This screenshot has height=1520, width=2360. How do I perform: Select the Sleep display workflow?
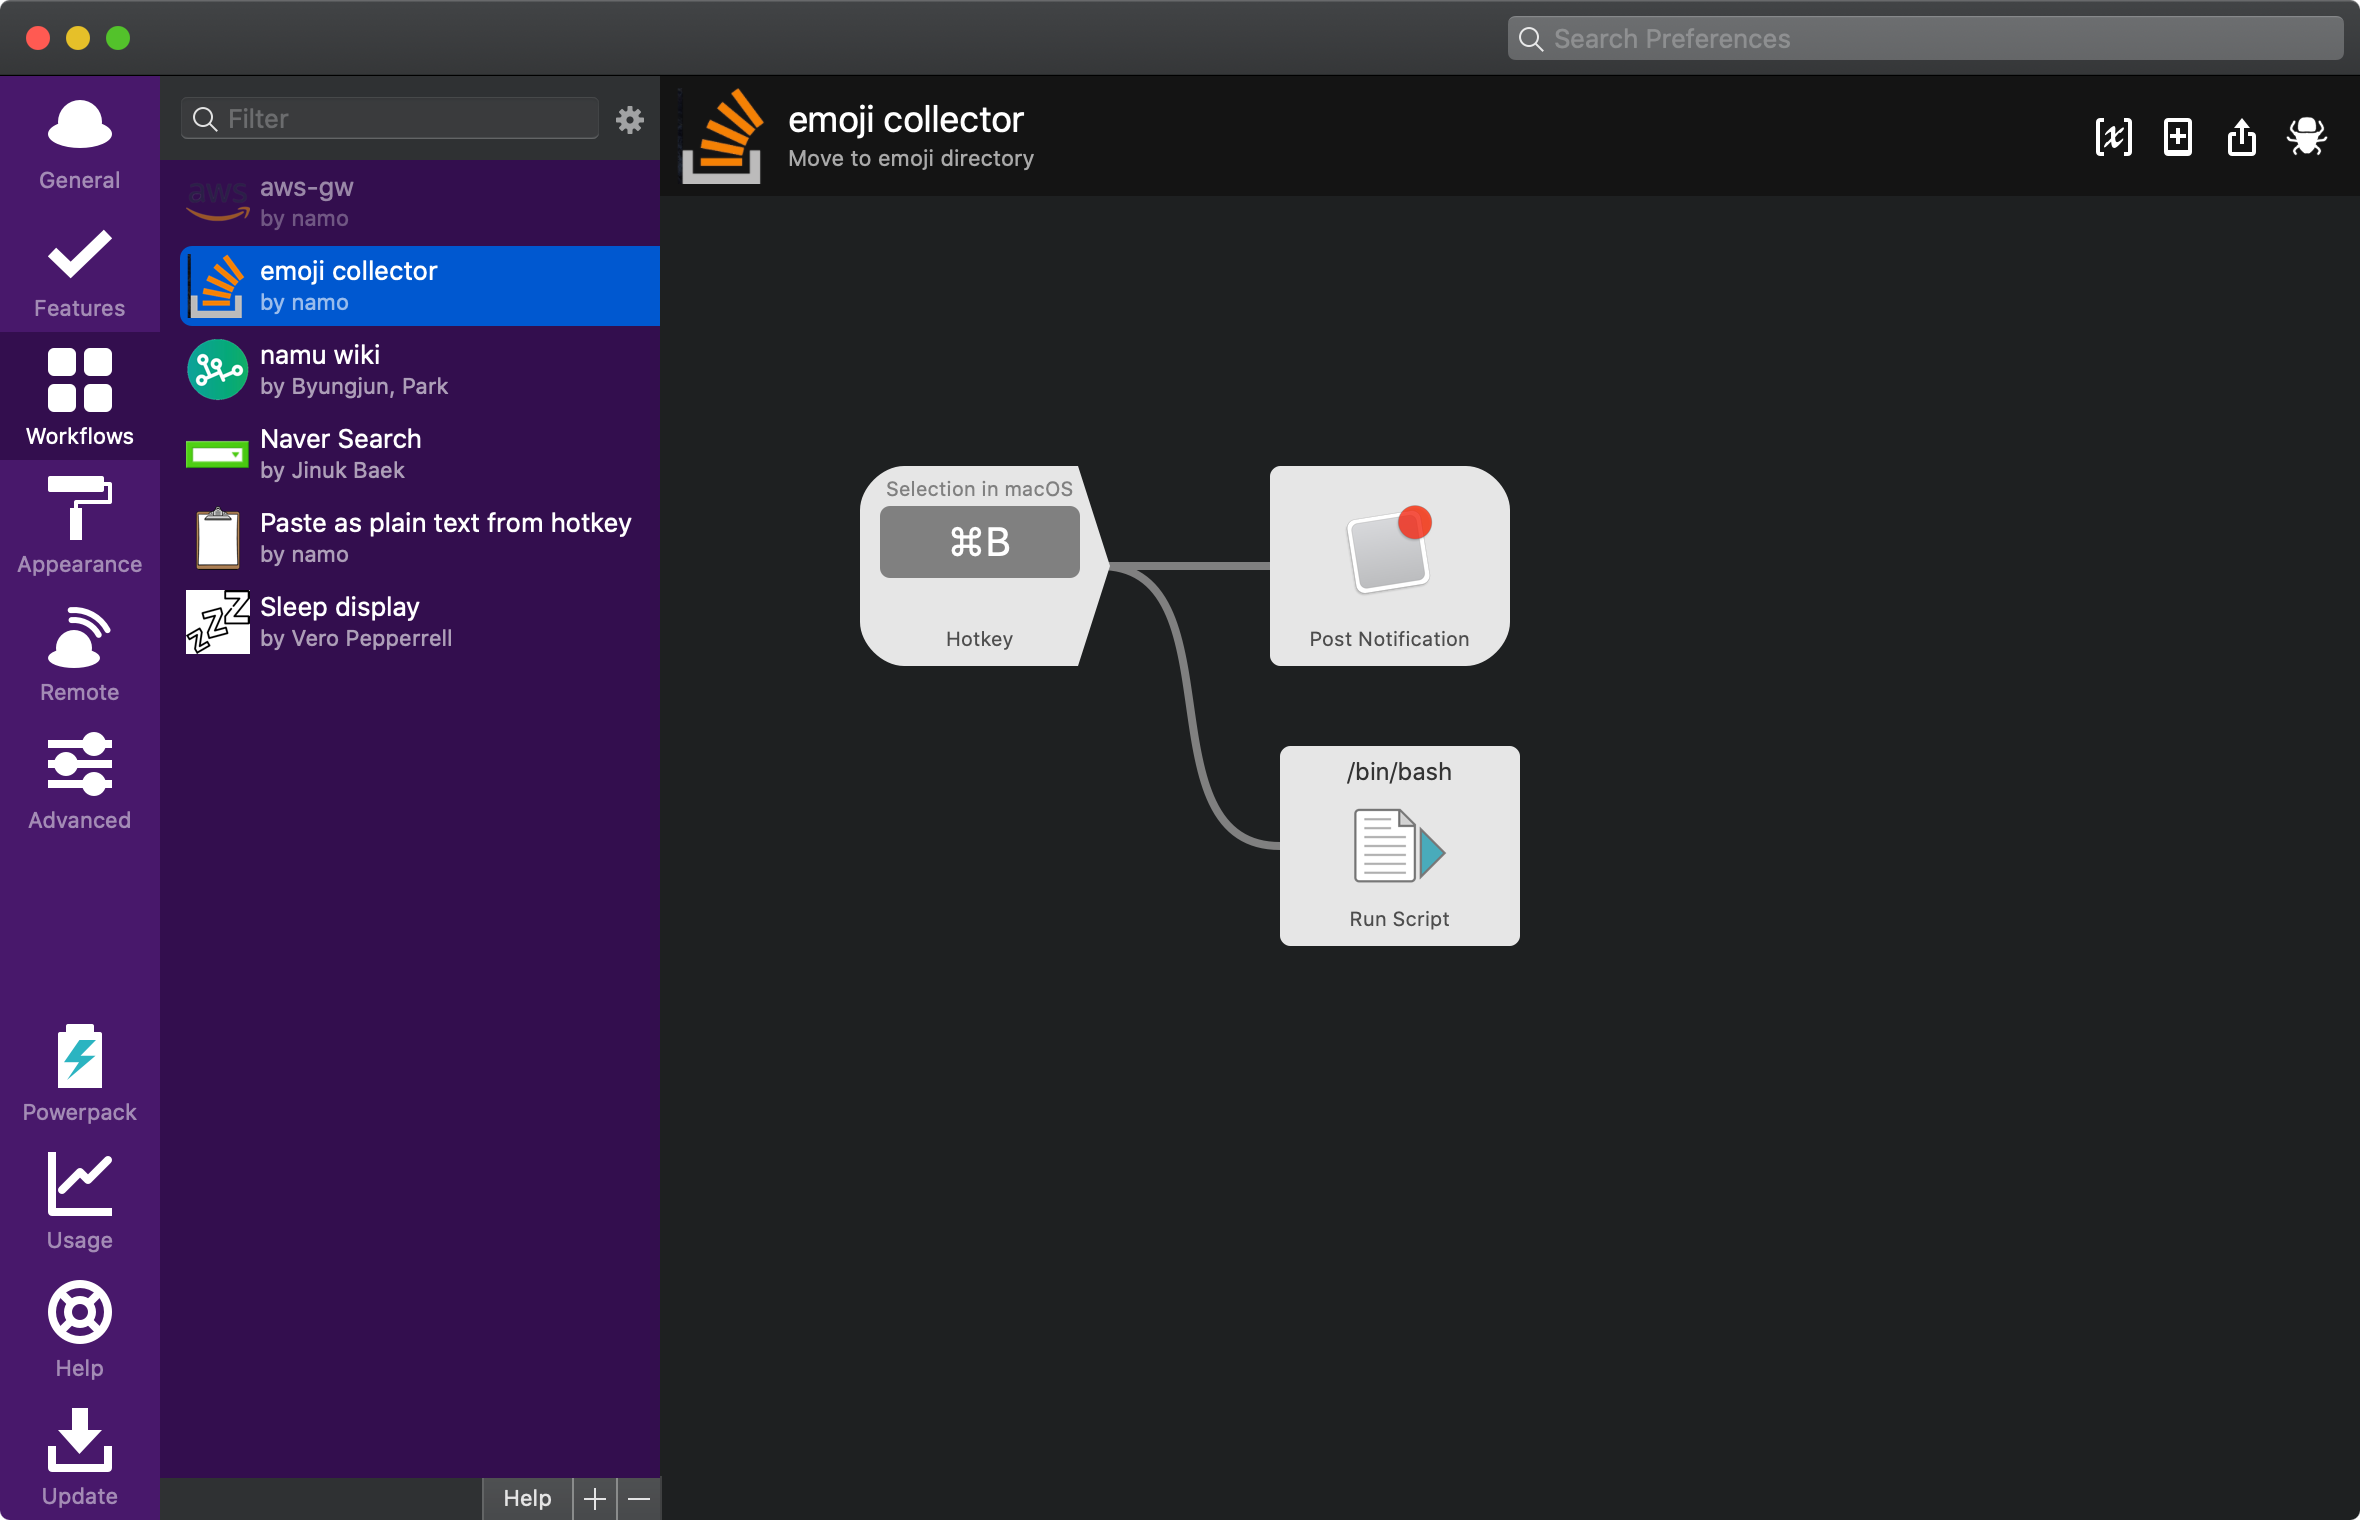(420, 622)
